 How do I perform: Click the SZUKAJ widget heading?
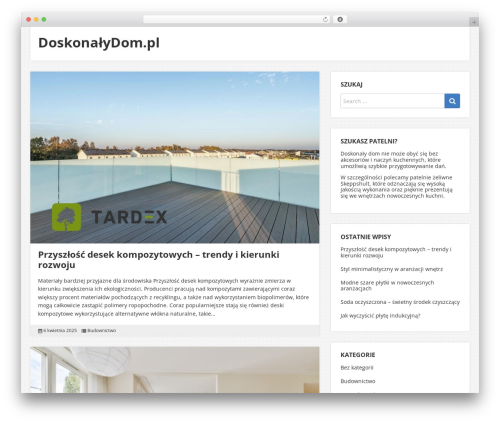[x=351, y=85]
